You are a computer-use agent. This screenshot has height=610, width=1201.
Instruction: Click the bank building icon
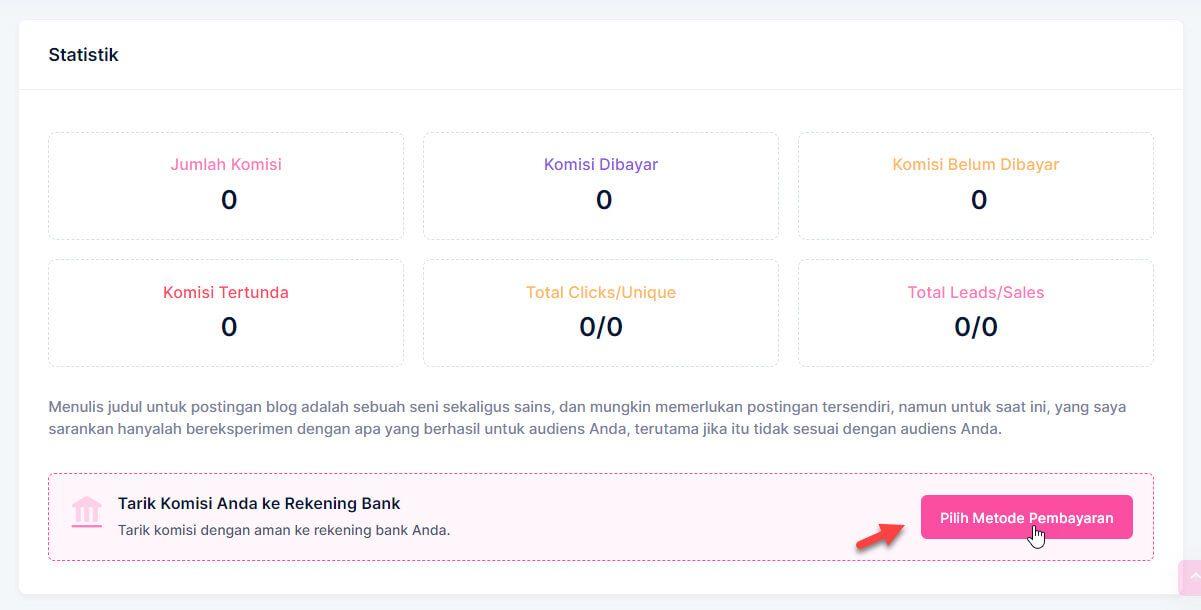[87, 511]
